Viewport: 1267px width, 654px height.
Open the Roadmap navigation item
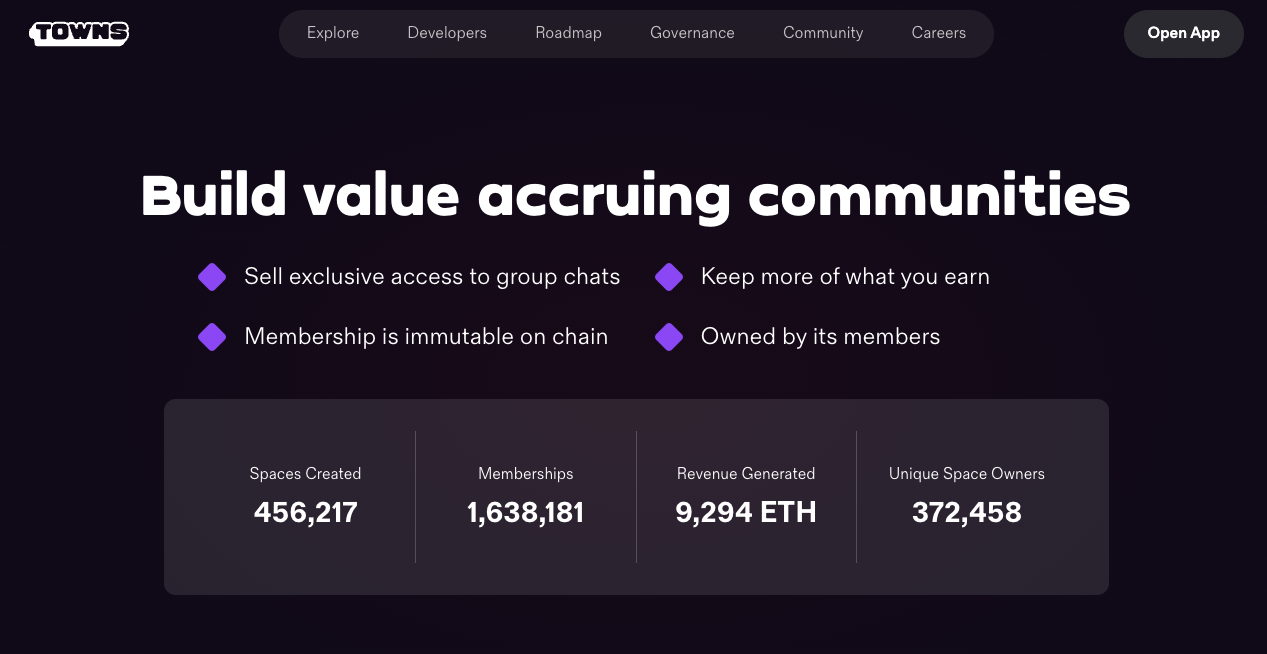(568, 33)
